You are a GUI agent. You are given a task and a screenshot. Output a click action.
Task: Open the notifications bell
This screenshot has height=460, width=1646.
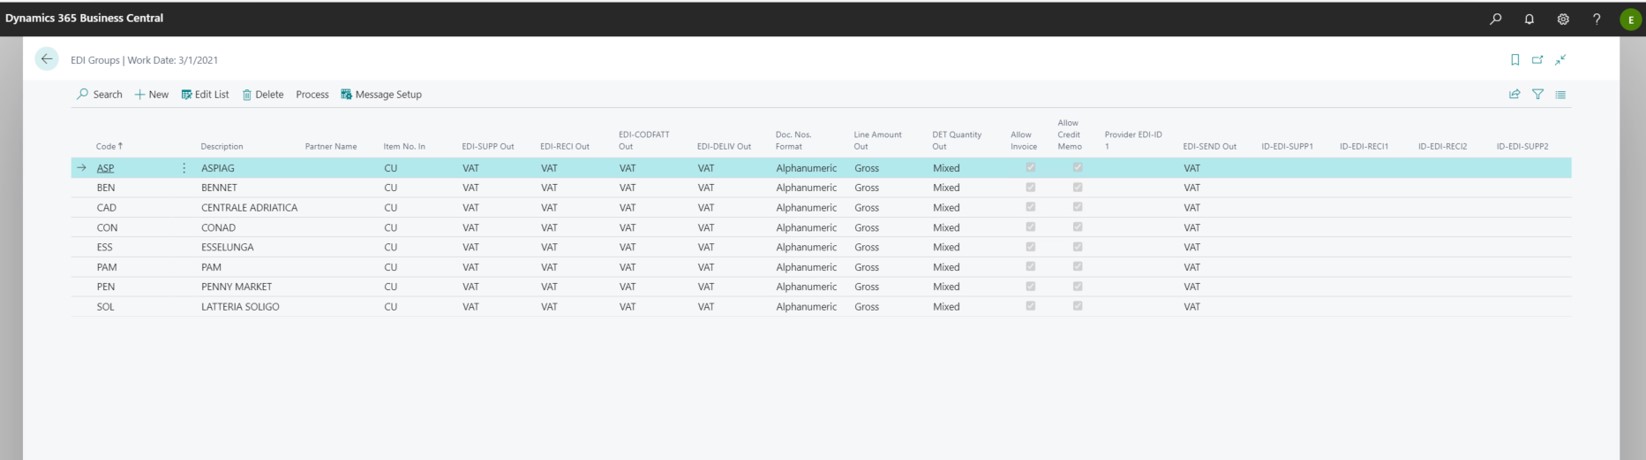coord(1529,19)
